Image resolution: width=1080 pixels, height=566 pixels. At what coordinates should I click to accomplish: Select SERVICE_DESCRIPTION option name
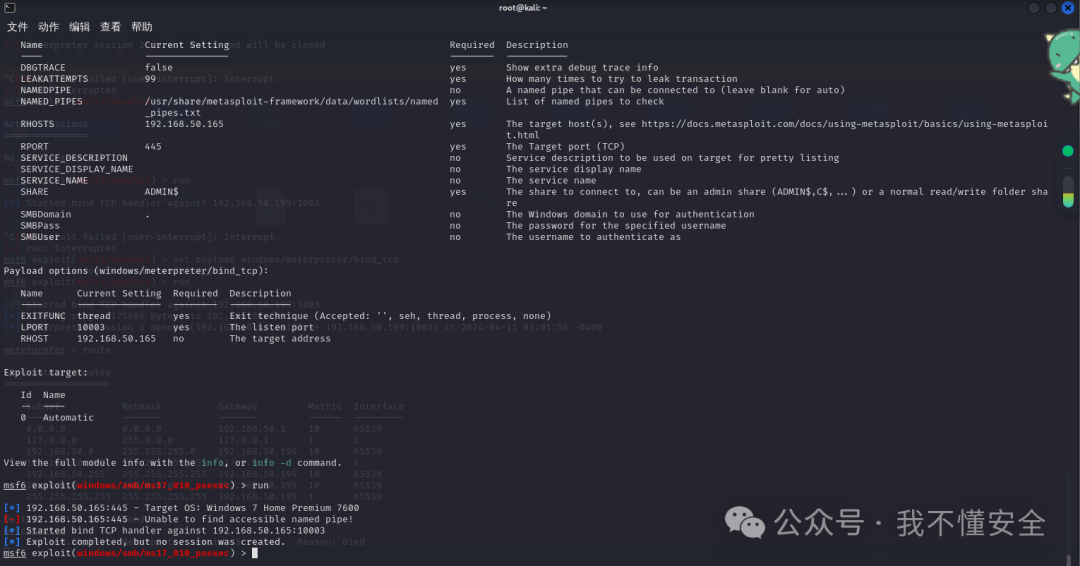click(74, 158)
